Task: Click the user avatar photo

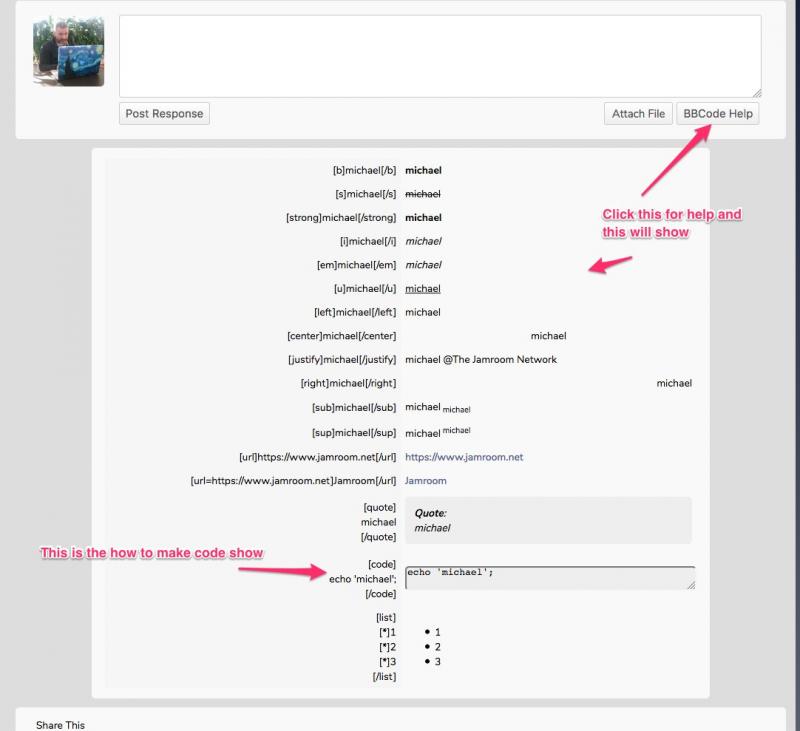Action: point(69,52)
